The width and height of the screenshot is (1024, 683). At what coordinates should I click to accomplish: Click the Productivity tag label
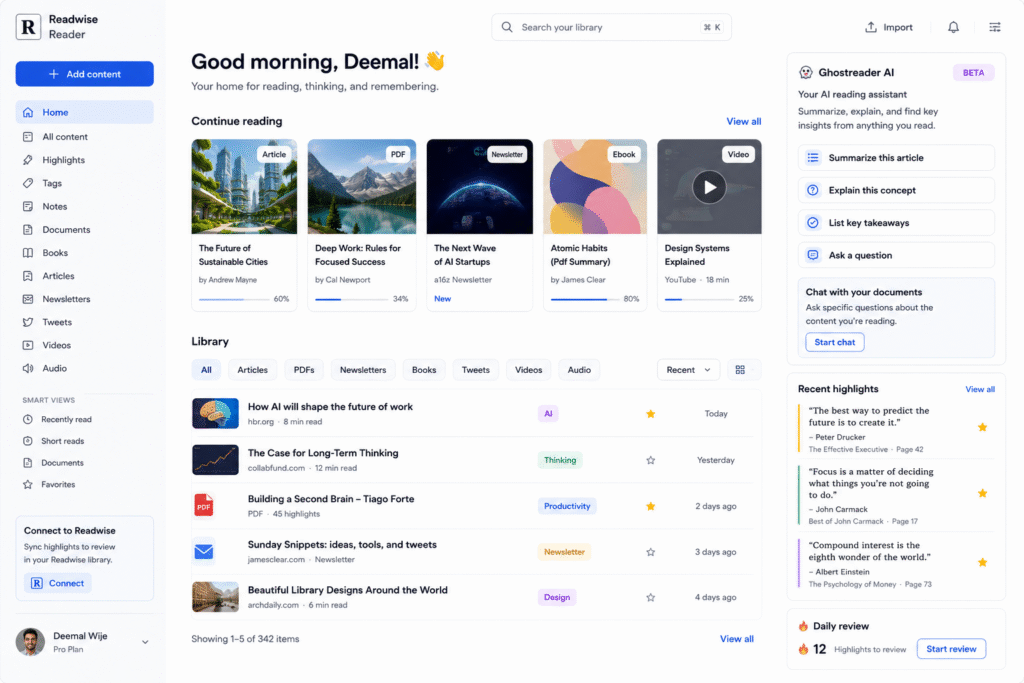coord(567,506)
